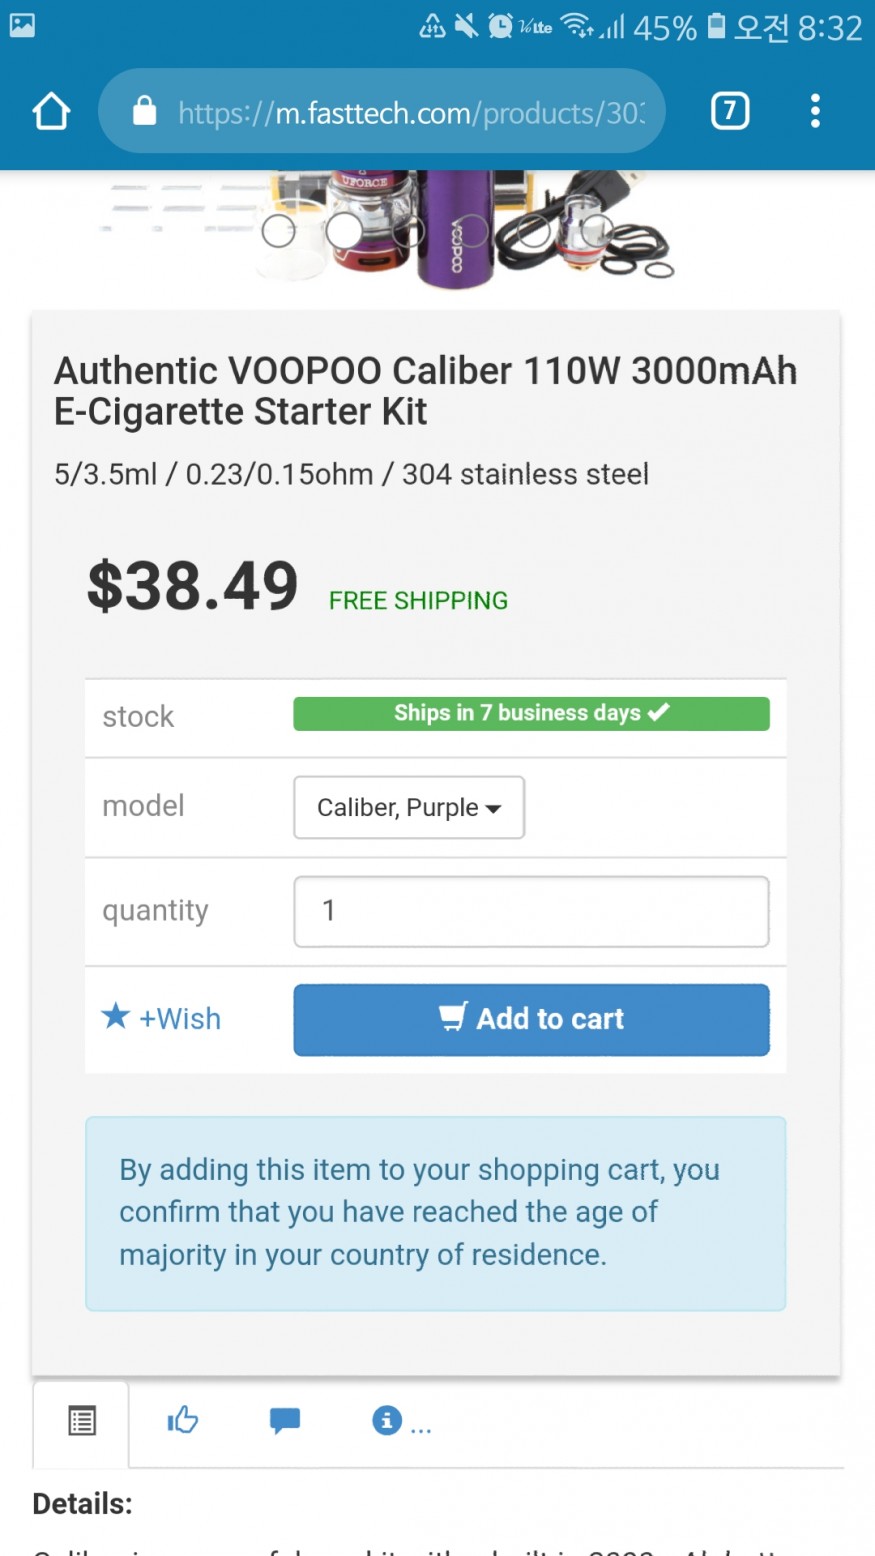Focus the quantity input field

pyautogui.click(x=531, y=911)
